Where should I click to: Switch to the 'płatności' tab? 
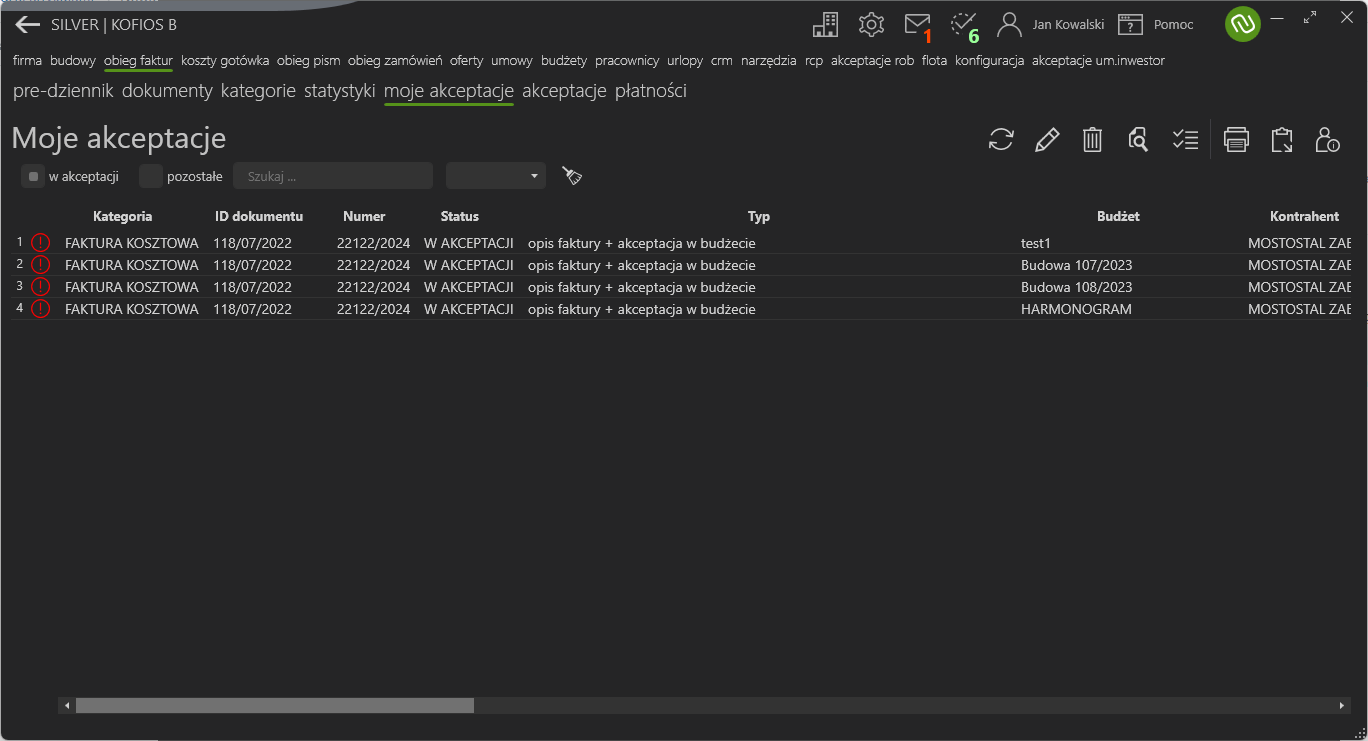(x=650, y=91)
